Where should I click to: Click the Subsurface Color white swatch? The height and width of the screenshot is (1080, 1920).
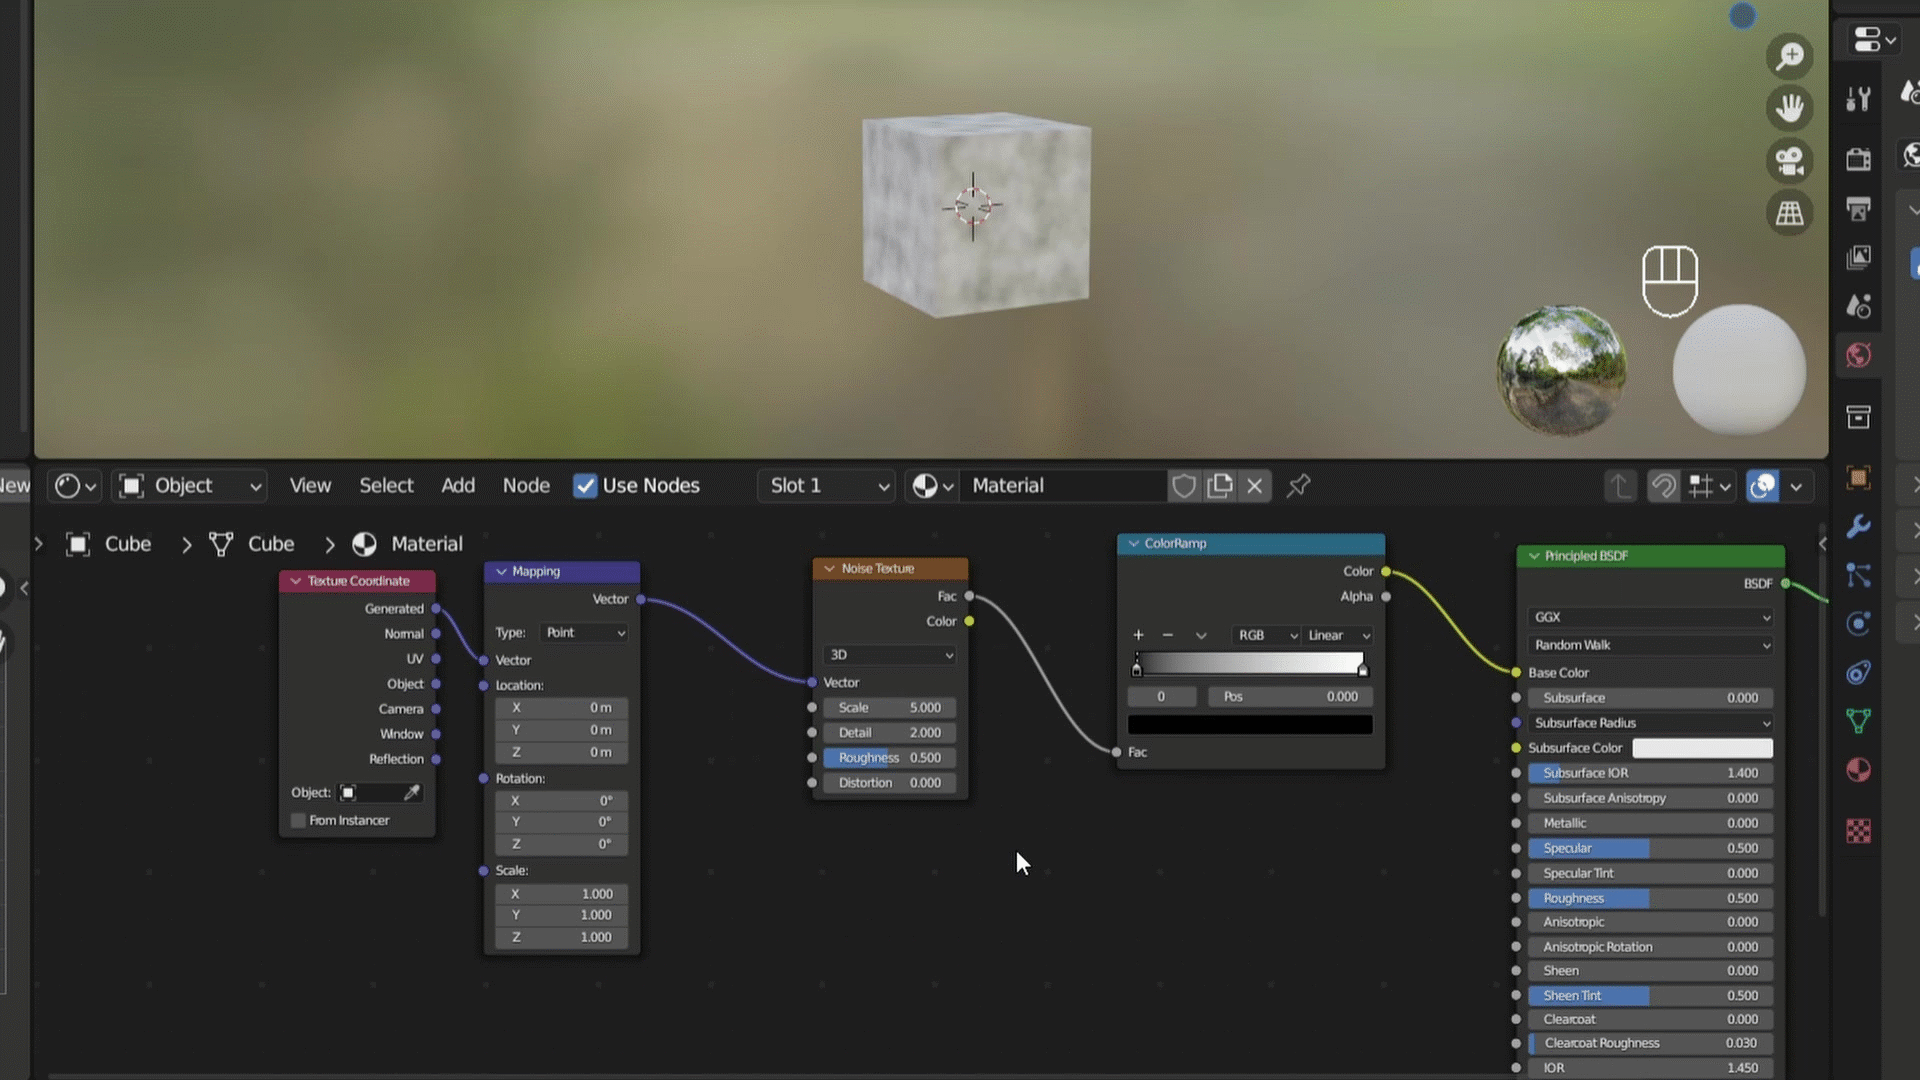[1702, 748]
